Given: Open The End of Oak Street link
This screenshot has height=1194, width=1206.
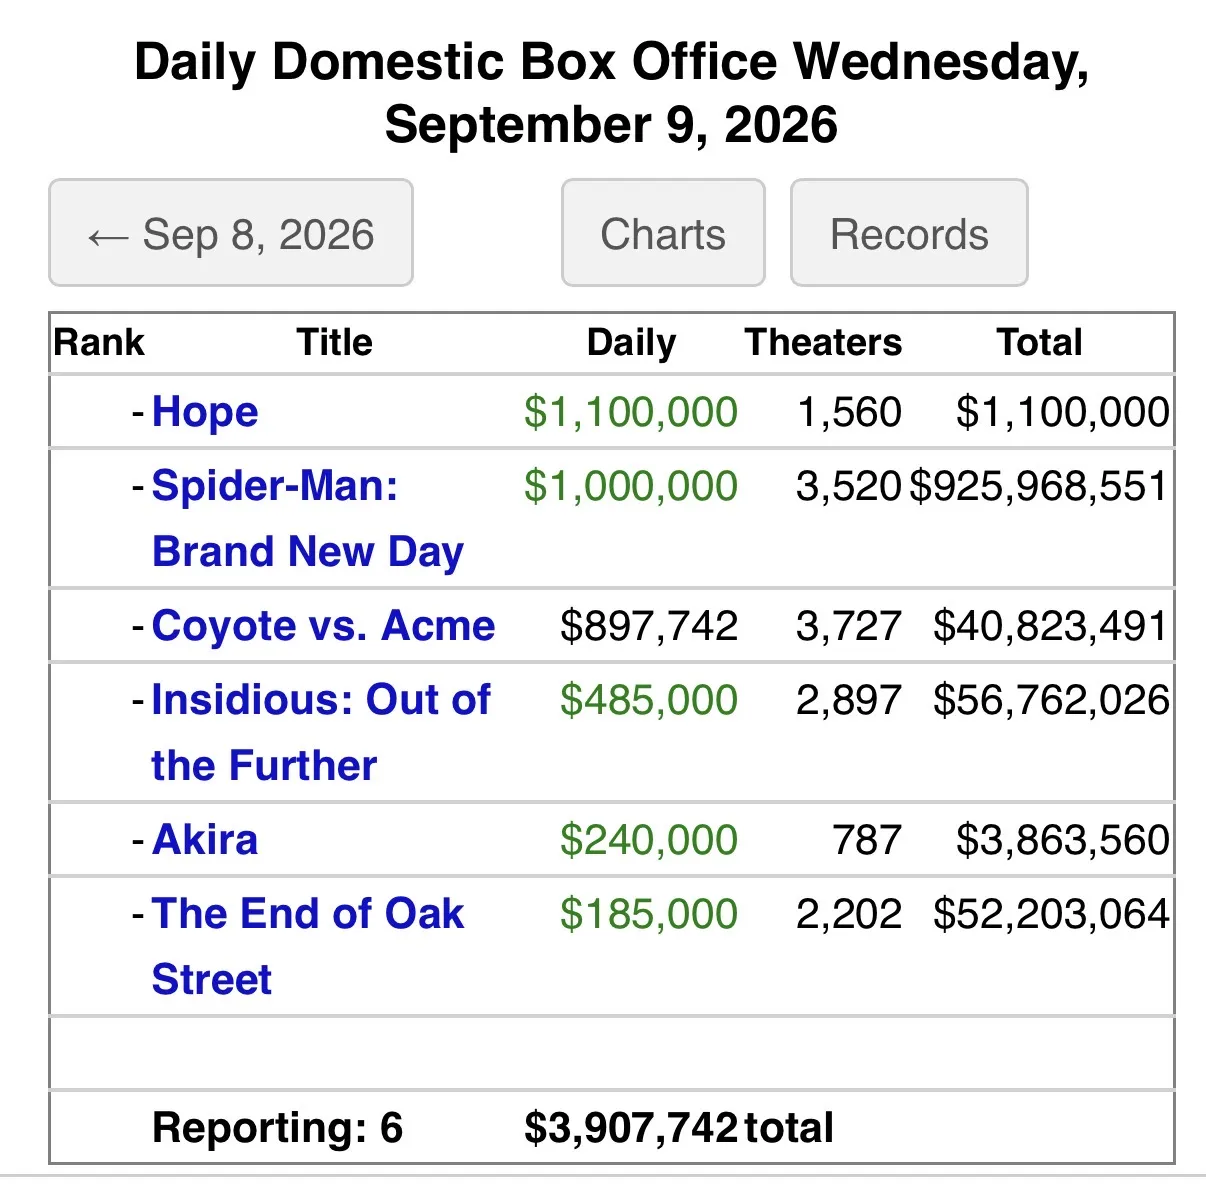Looking at the screenshot, I should pyautogui.click(x=308, y=946).
